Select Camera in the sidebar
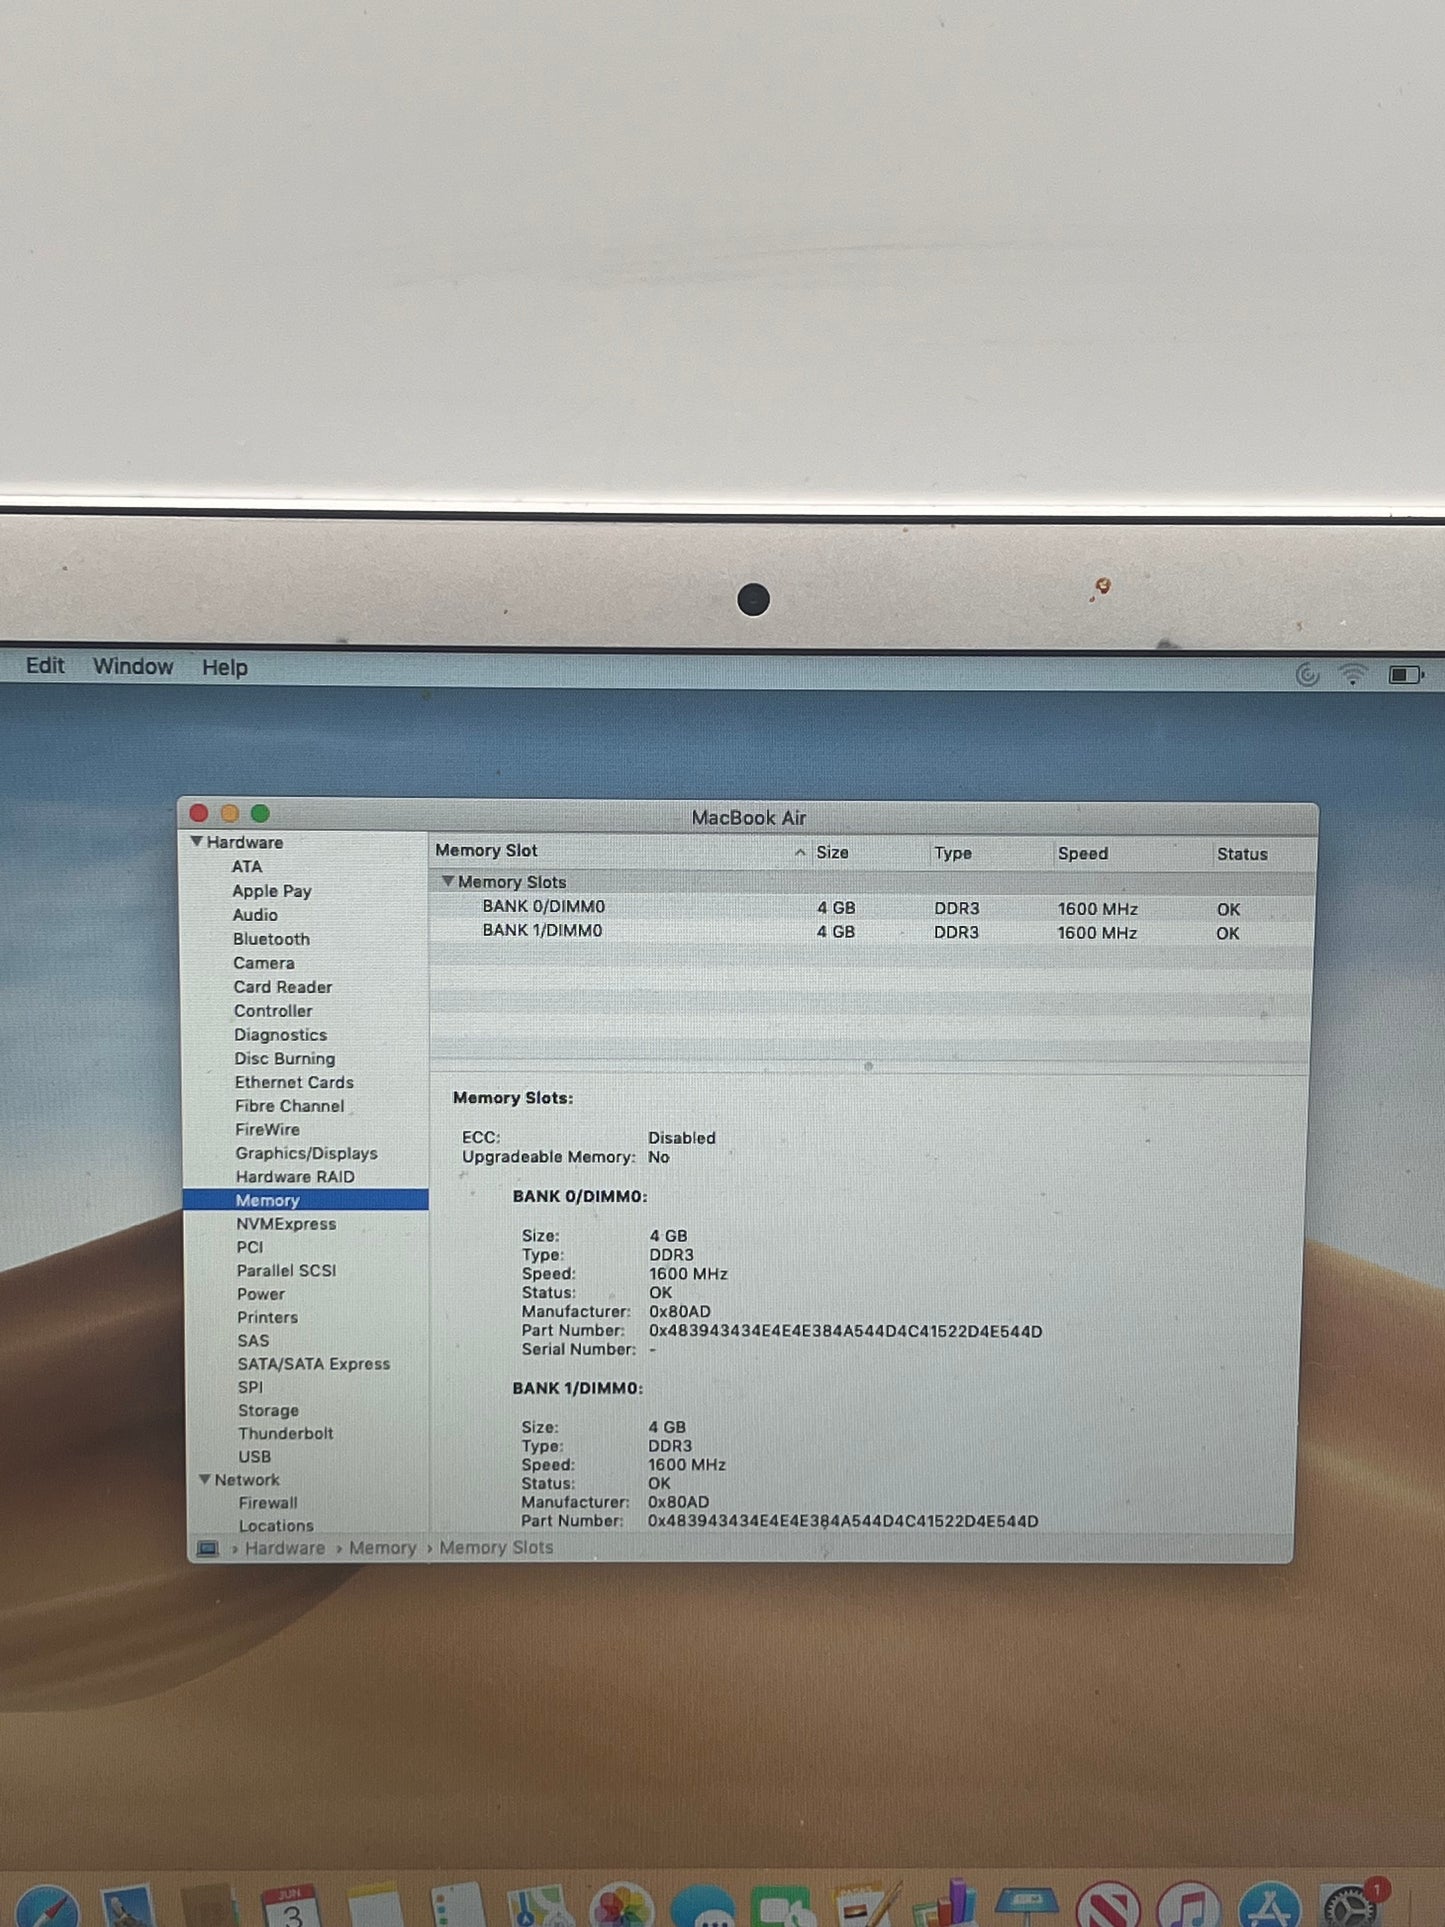This screenshot has height=1927, width=1445. 264,963
